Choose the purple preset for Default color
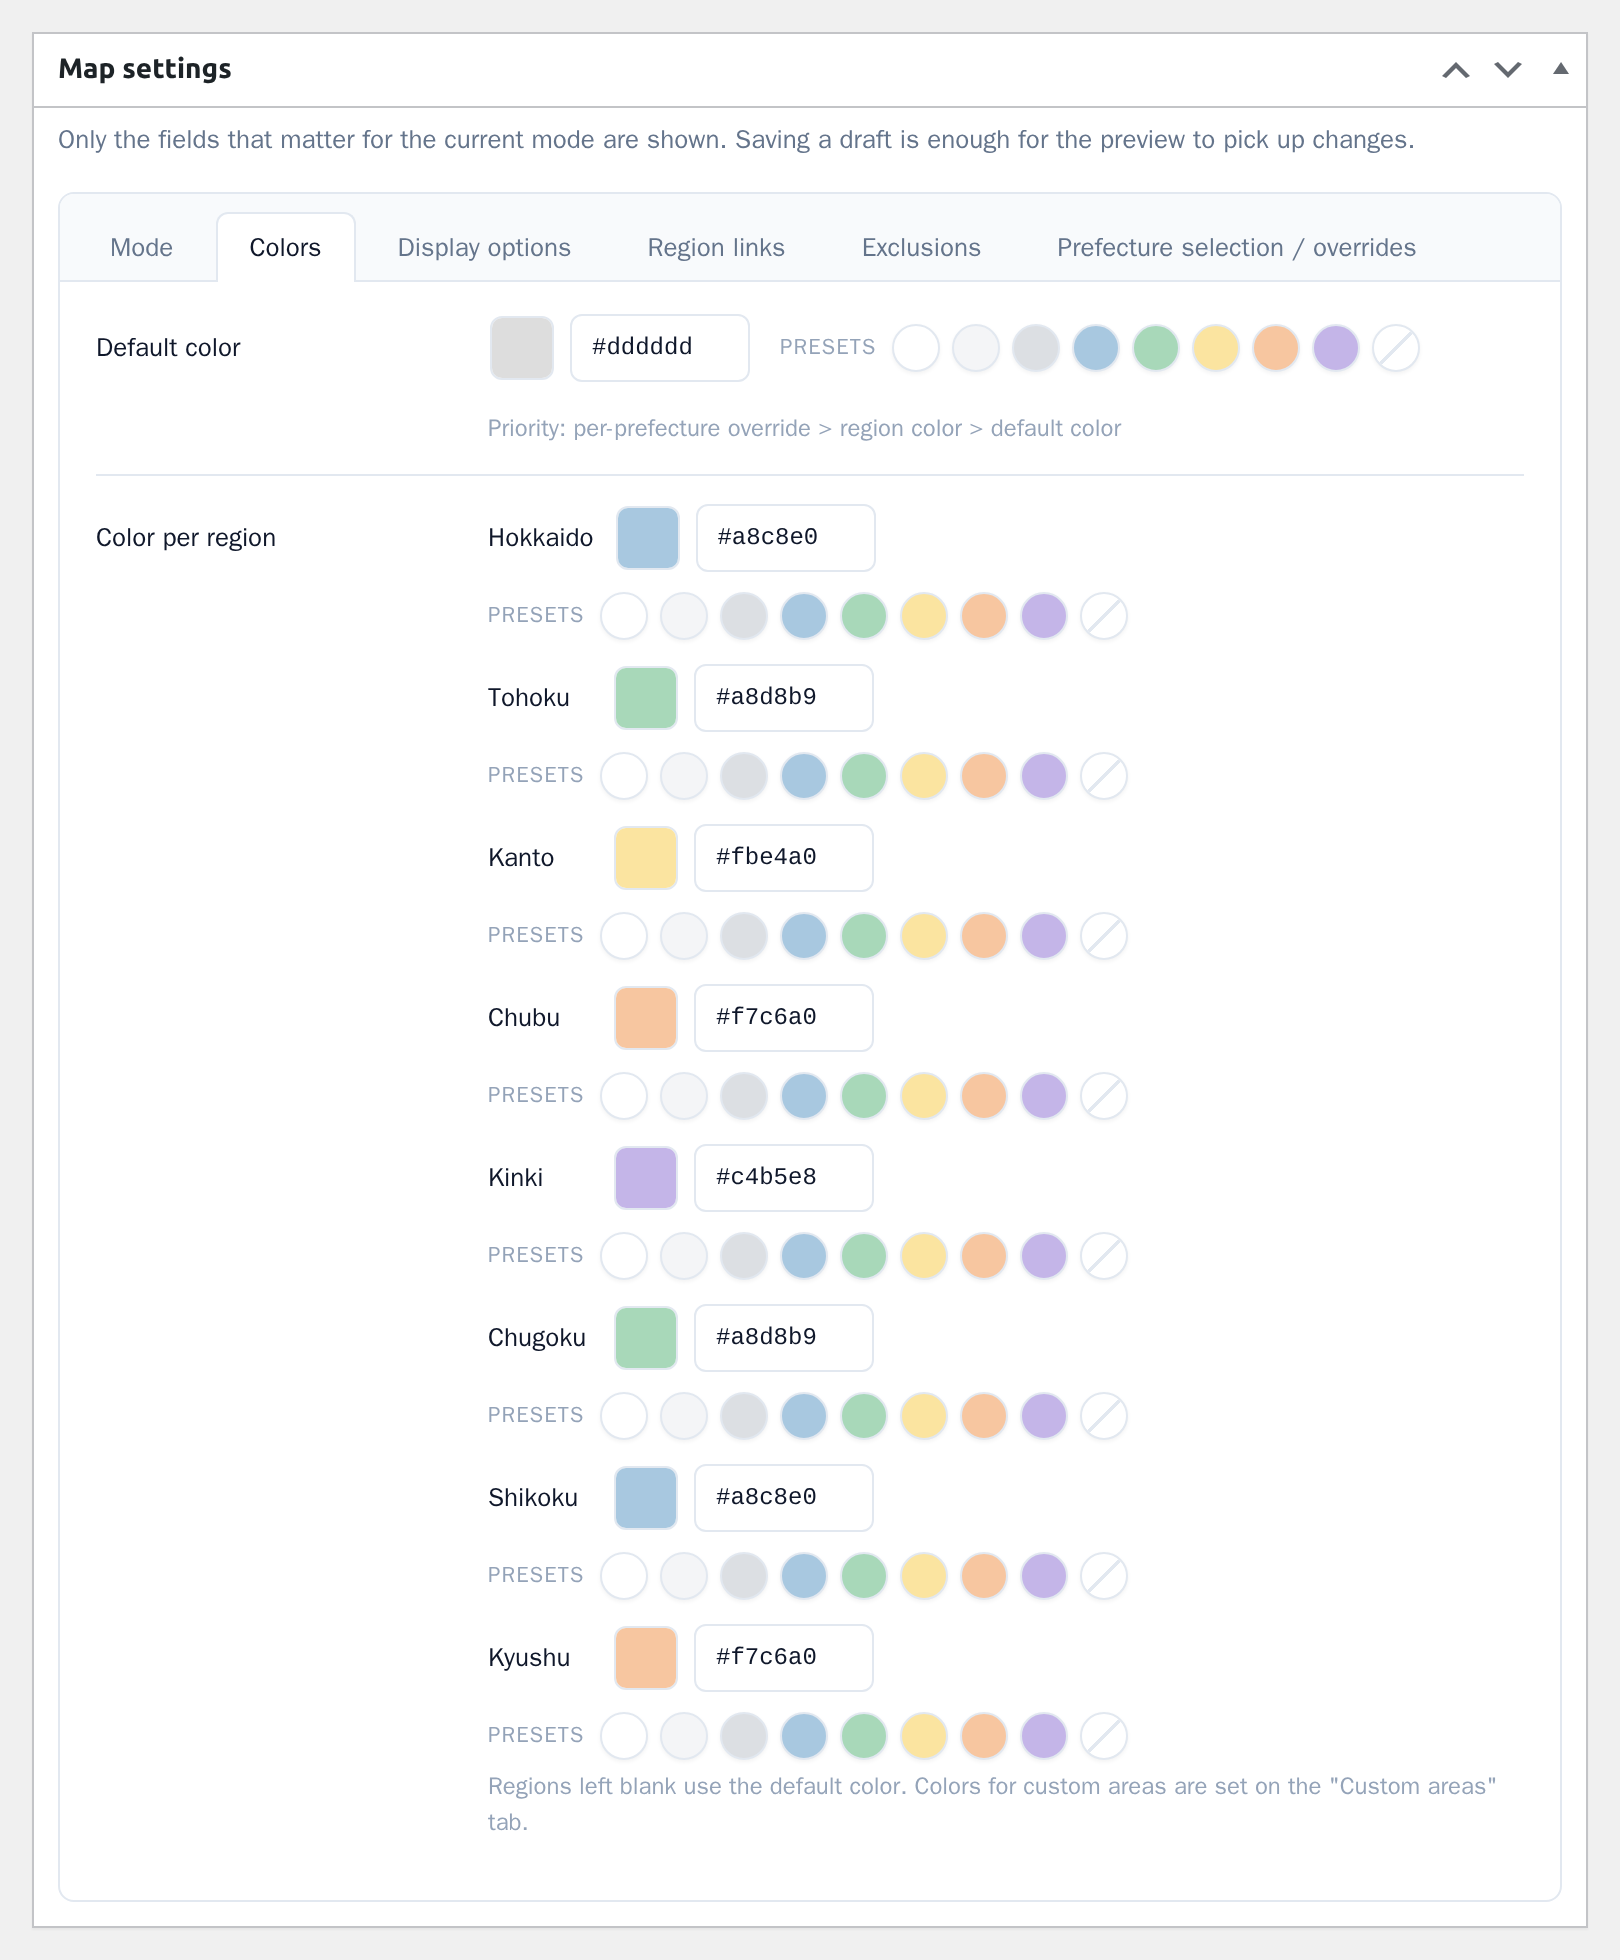The image size is (1620, 1960). point(1336,348)
